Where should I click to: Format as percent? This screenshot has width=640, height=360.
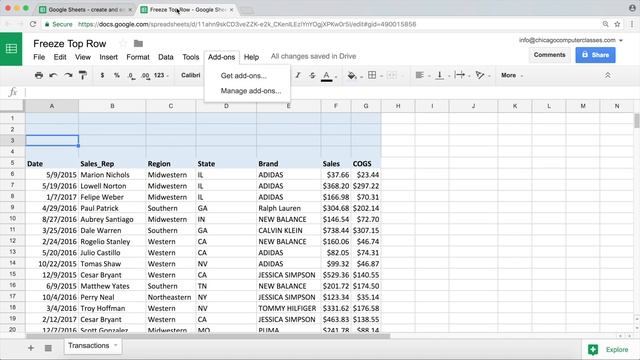click(117, 75)
